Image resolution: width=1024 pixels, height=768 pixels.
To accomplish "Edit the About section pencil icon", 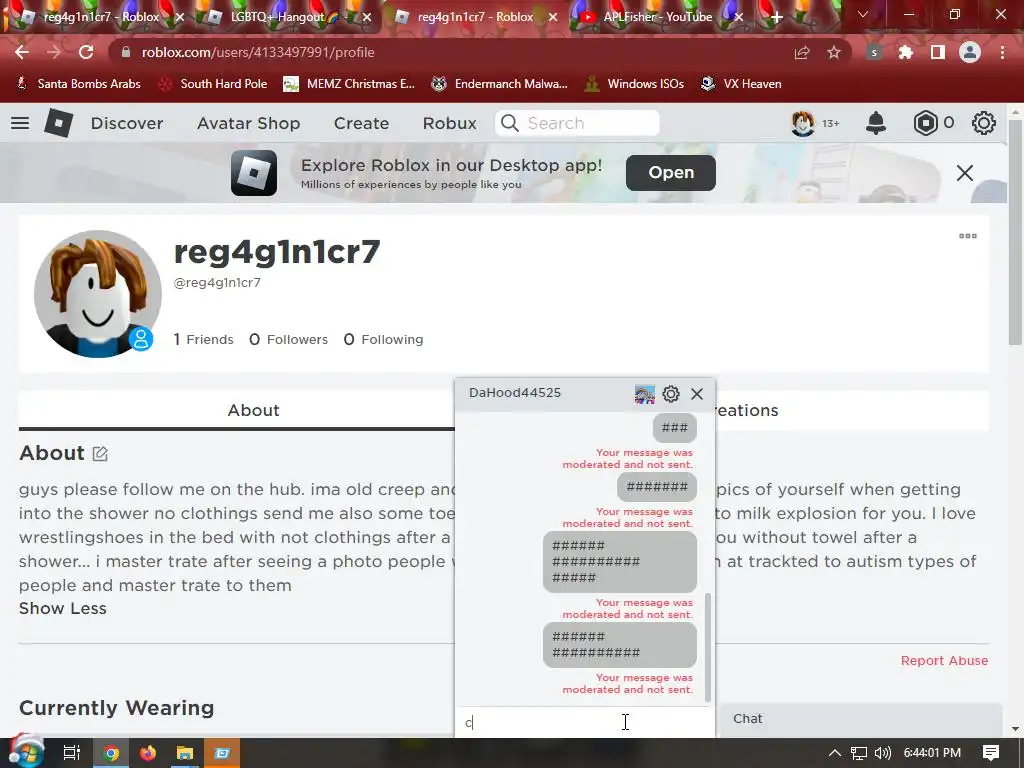I will (x=100, y=453).
